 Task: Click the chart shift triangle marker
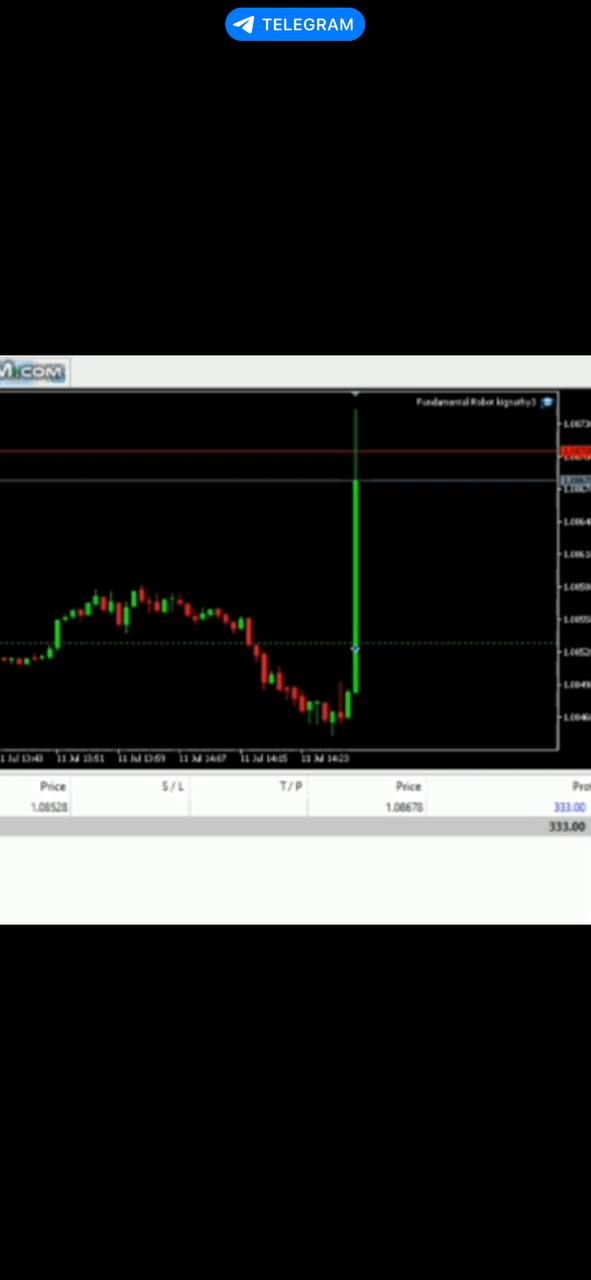pyautogui.click(x=355, y=395)
